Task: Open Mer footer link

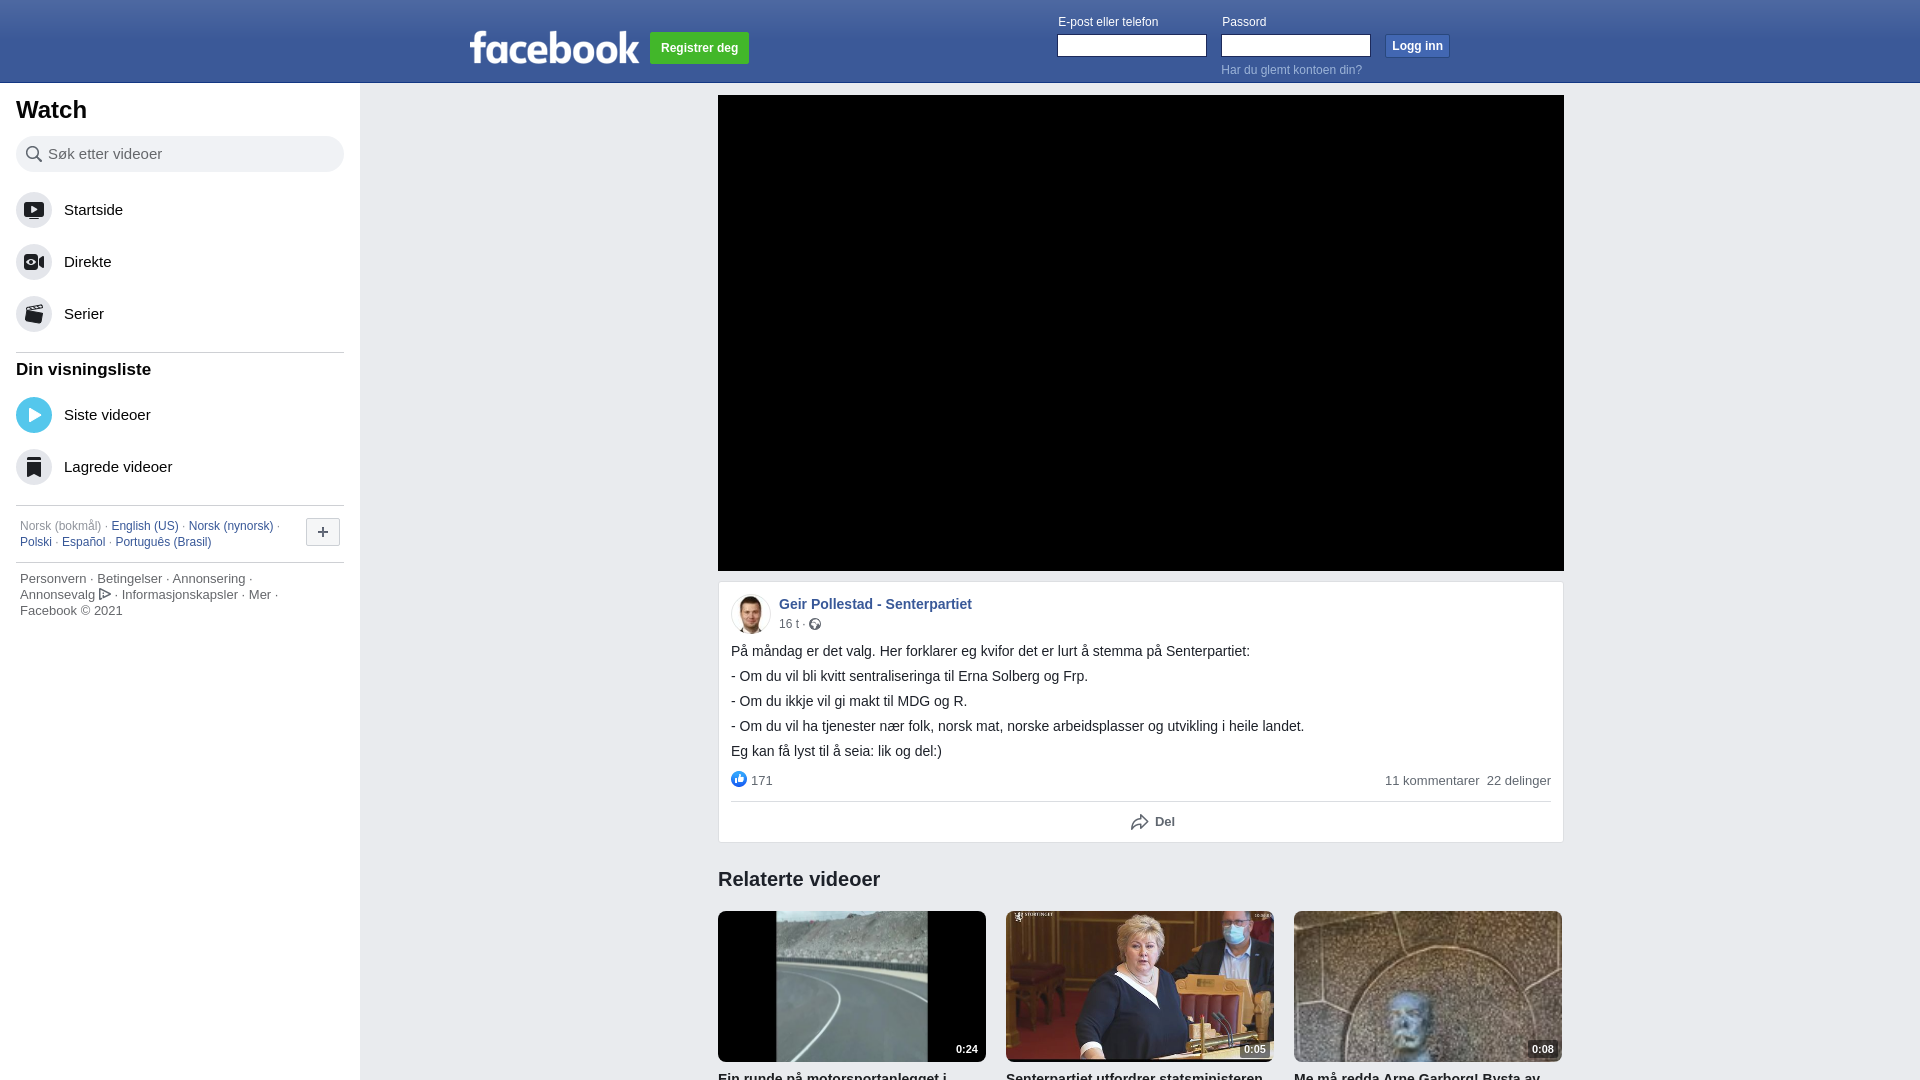Action: [x=260, y=595]
